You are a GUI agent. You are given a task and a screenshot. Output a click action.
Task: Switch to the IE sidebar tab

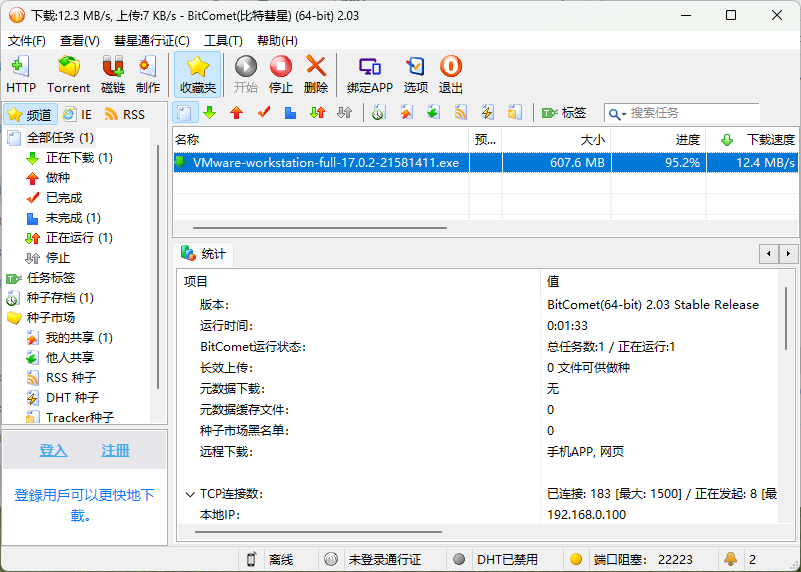[x=78, y=114]
